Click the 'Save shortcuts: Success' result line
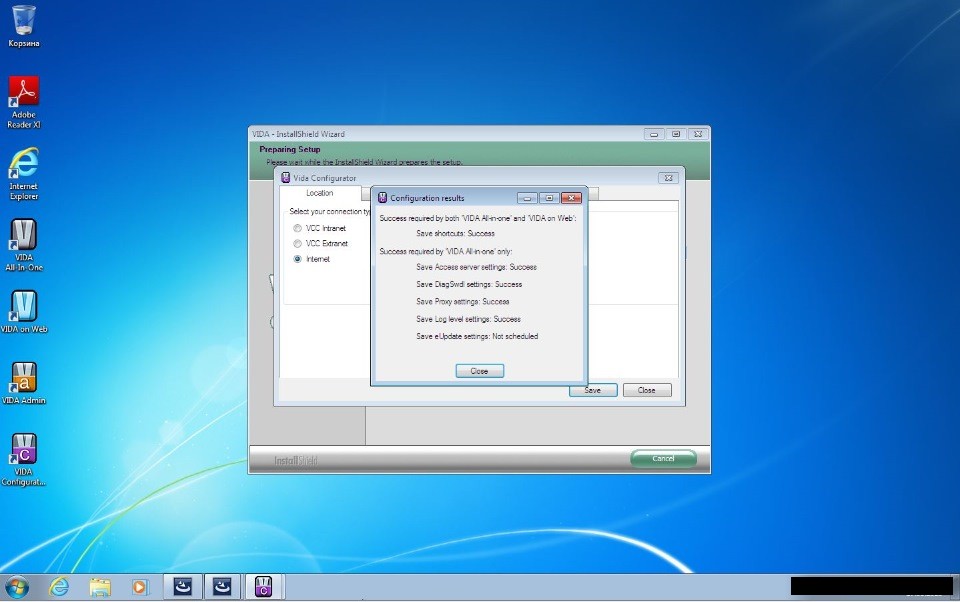This screenshot has height=602, width=960. pyautogui.click(x=456, y=233)
